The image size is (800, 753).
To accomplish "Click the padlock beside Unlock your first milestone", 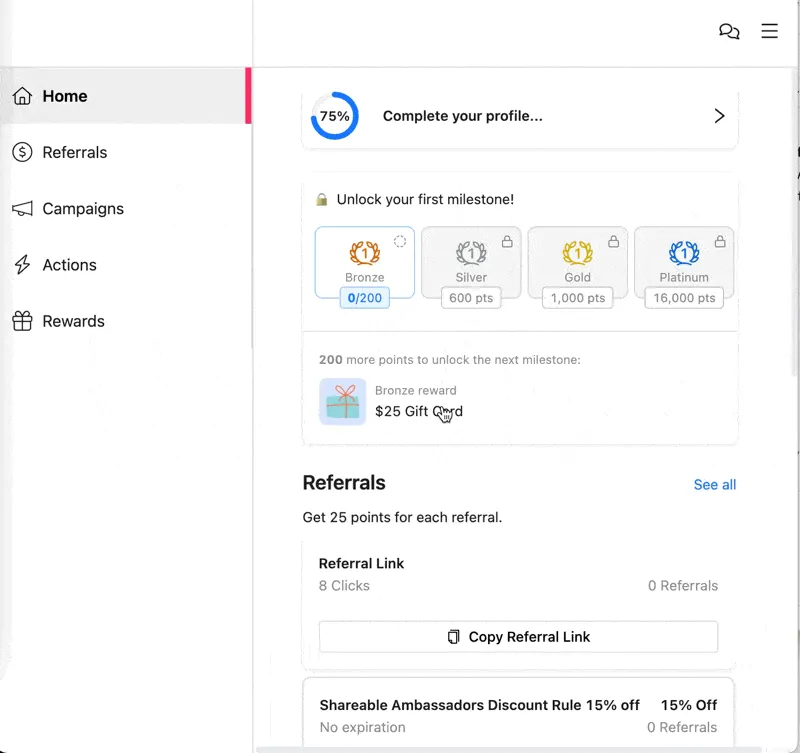I will click(x=321, y=199).
